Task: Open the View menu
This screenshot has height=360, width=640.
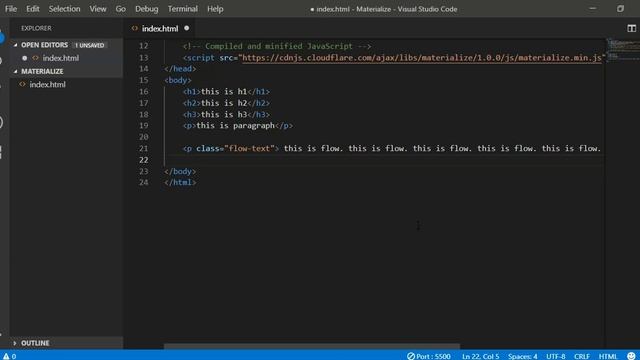Action: pos(98,9)
